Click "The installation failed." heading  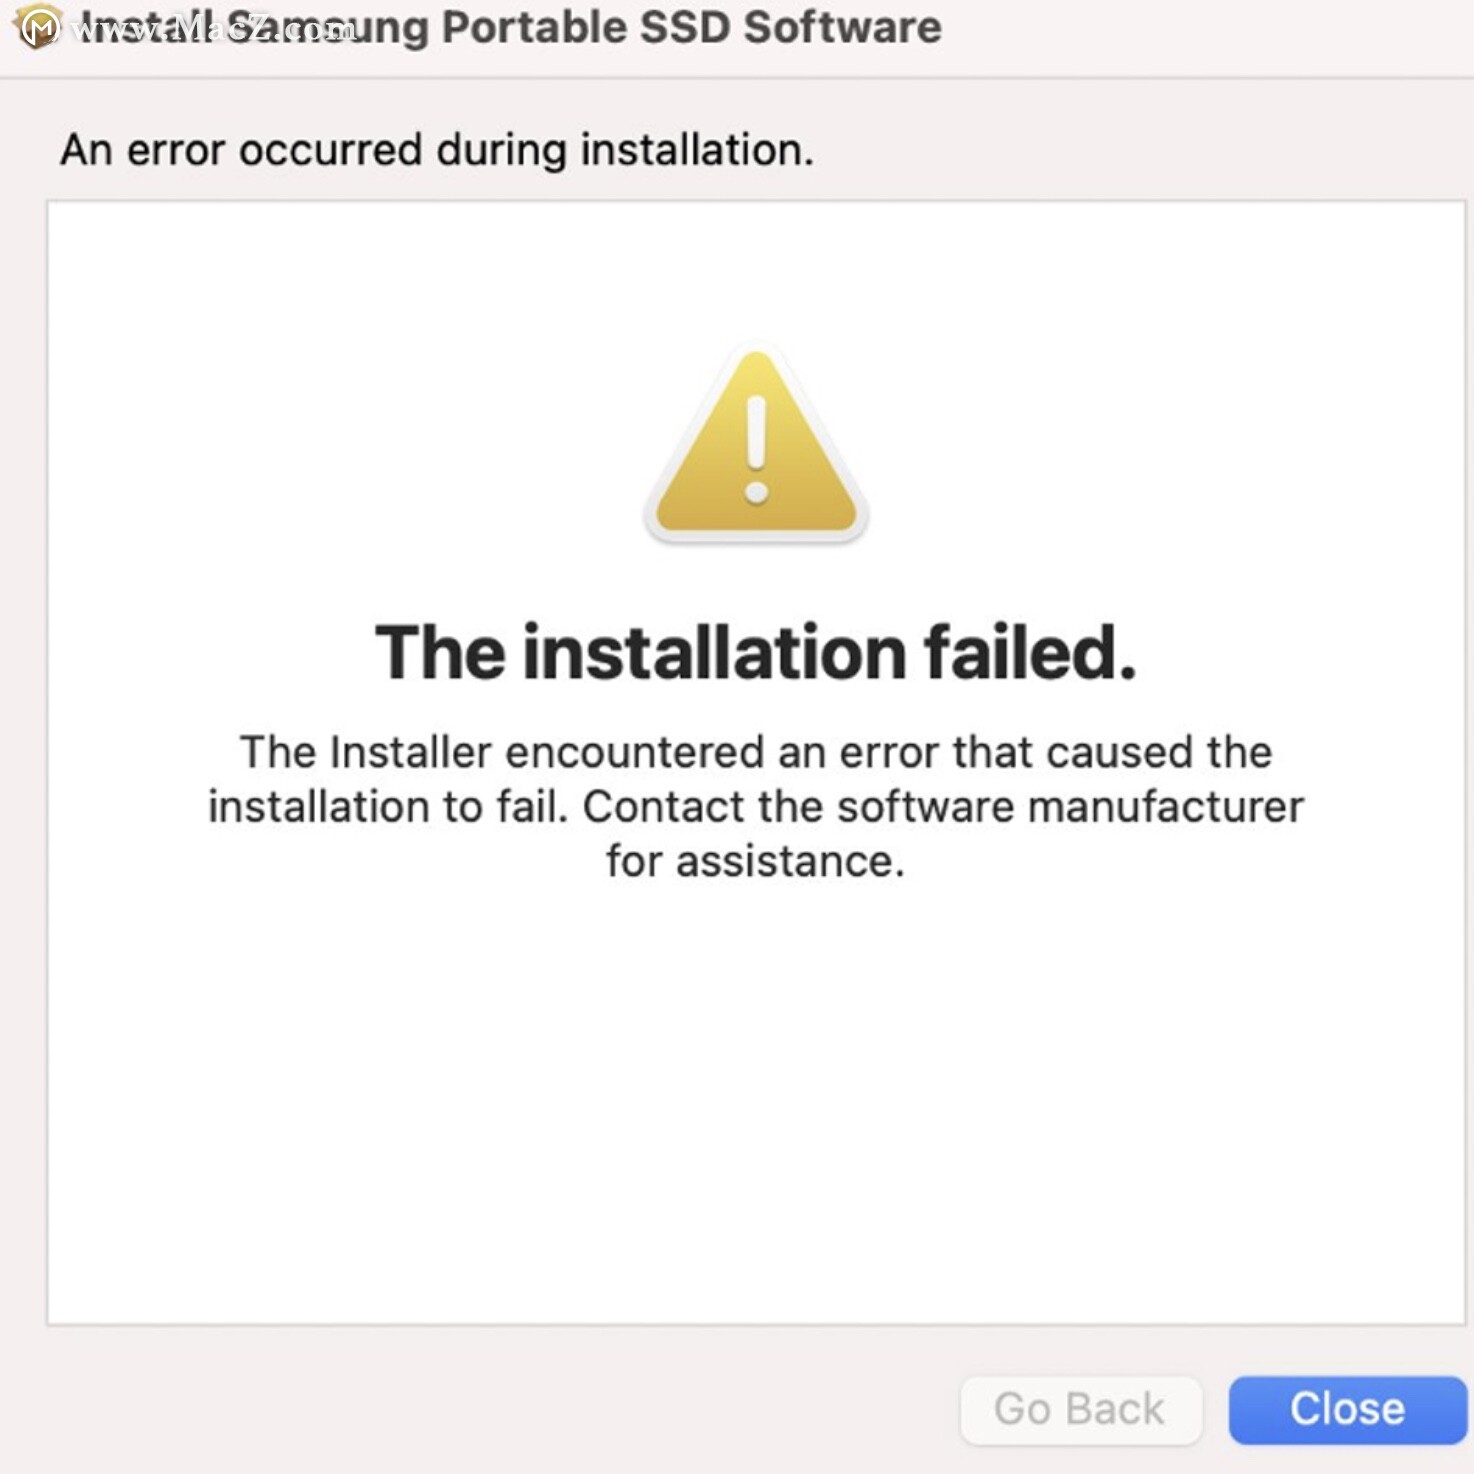coord(756,652)
